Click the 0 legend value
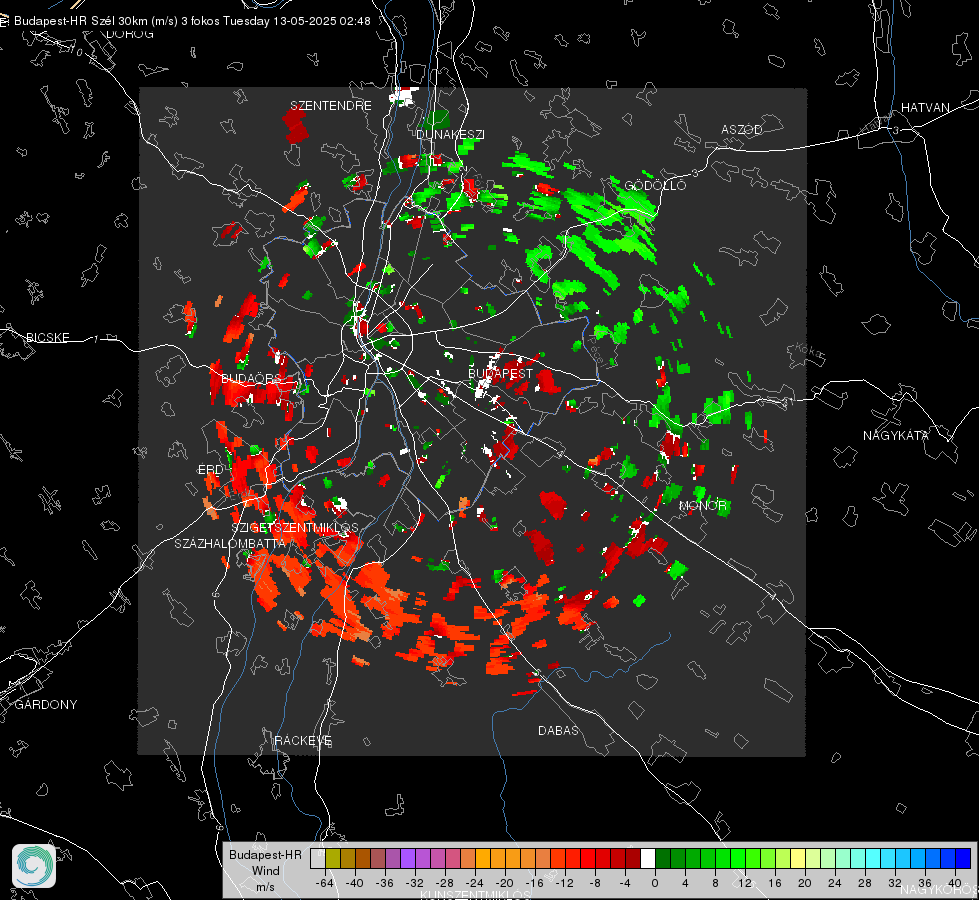Image resolution: width=979 pixels, height=900 pixels. tap(655, 883)
